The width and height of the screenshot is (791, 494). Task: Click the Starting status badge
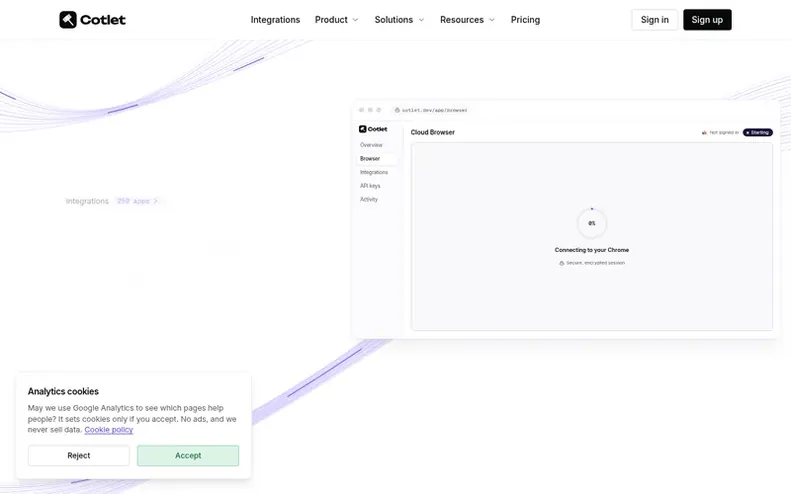[x=757, y=133]
